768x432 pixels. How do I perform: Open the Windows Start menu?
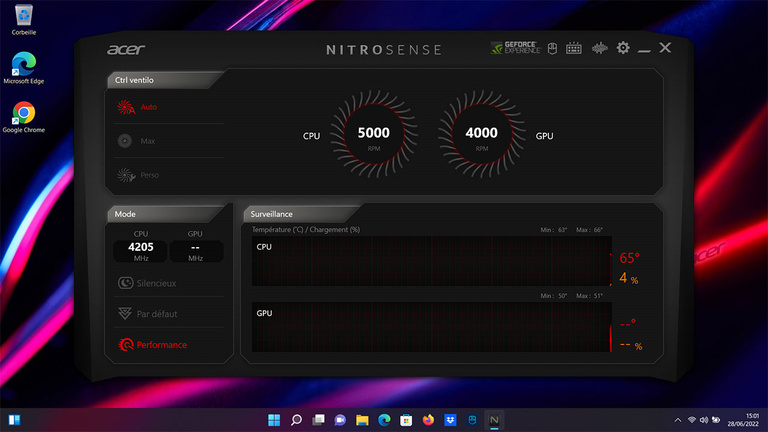click(x=274, y=420)
